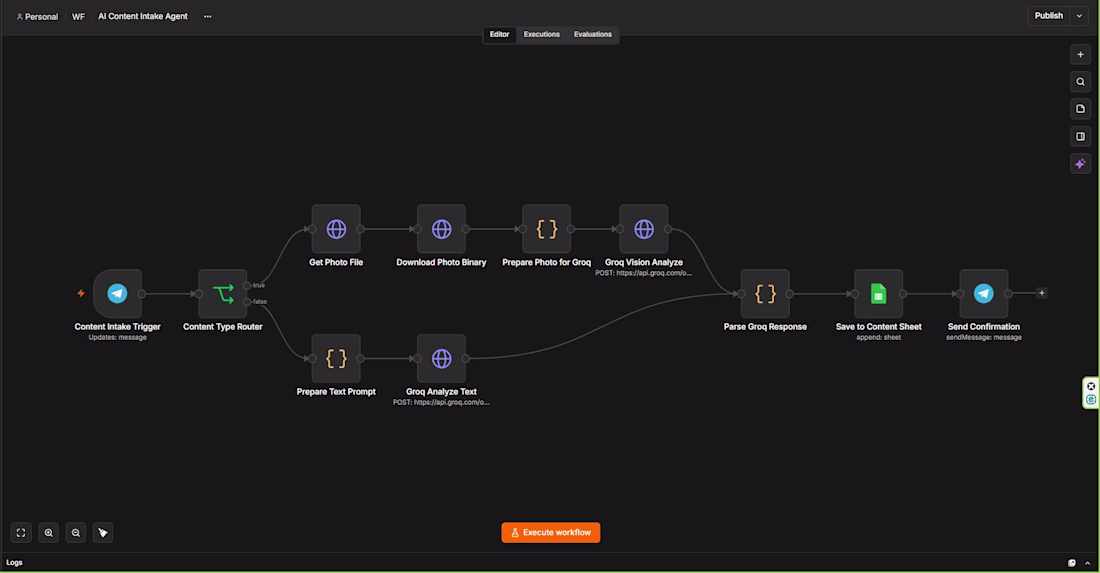Select the Content Intake Trigger Telegram node
The width and height of the screenshot is (1100, 573).
(117, 293)
